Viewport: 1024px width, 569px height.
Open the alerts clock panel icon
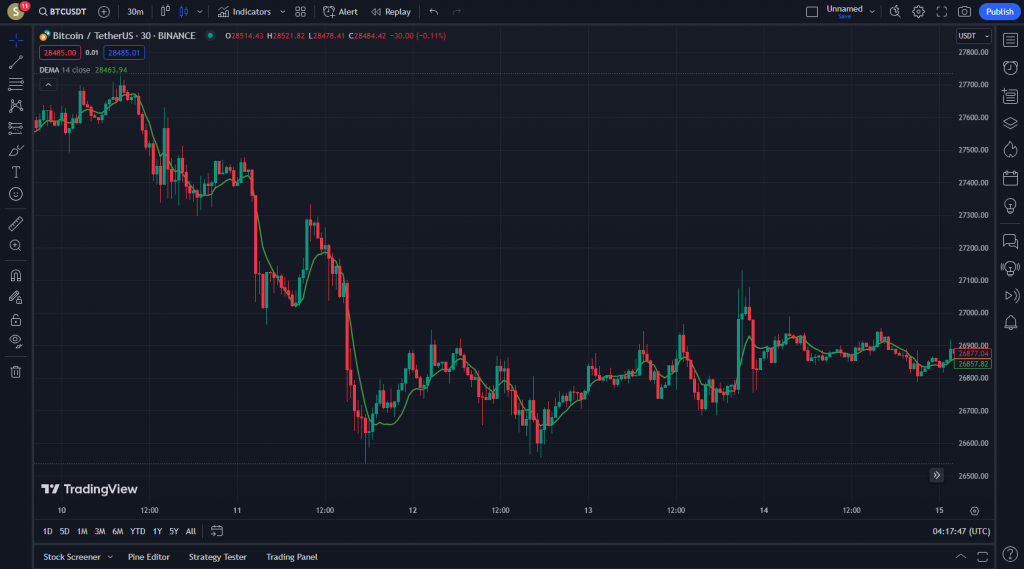click(1010, 68)
